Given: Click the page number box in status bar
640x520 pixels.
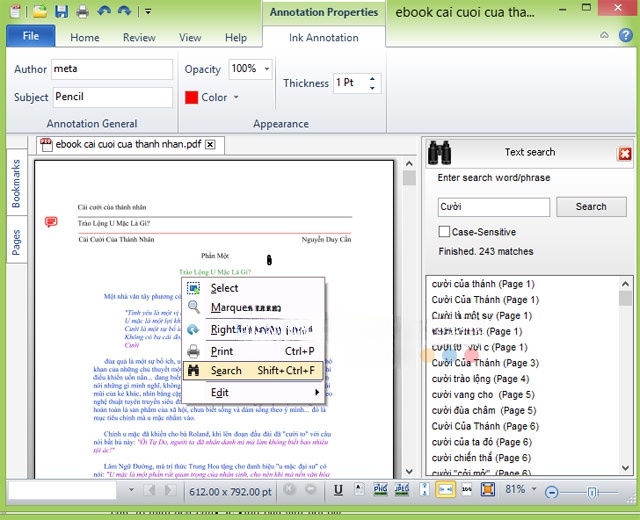Looking at the screenshot, I should point(62,490).
